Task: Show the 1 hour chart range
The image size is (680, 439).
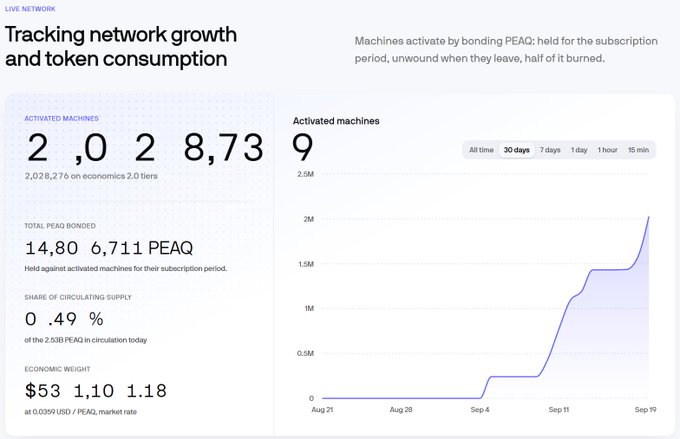Action: (607, 150)
